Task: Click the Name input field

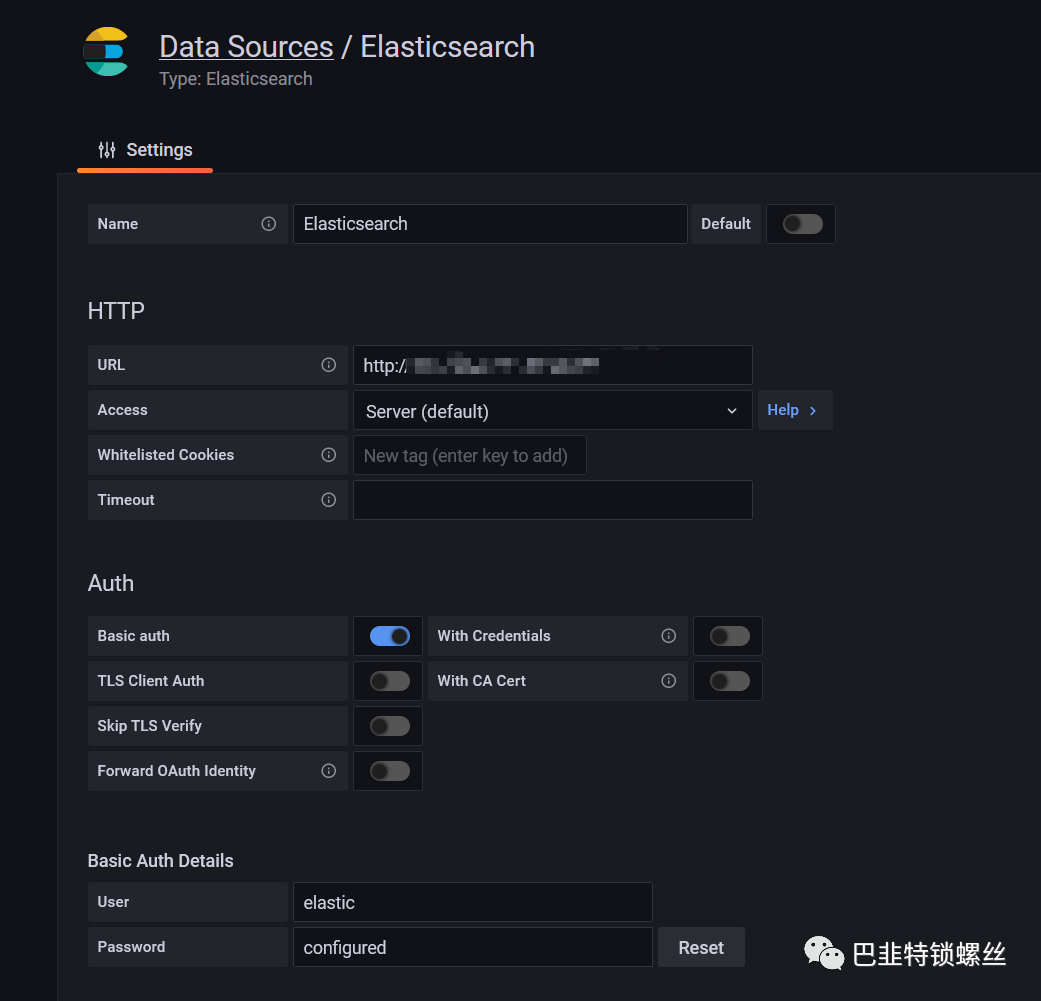Action: (490, 224)
